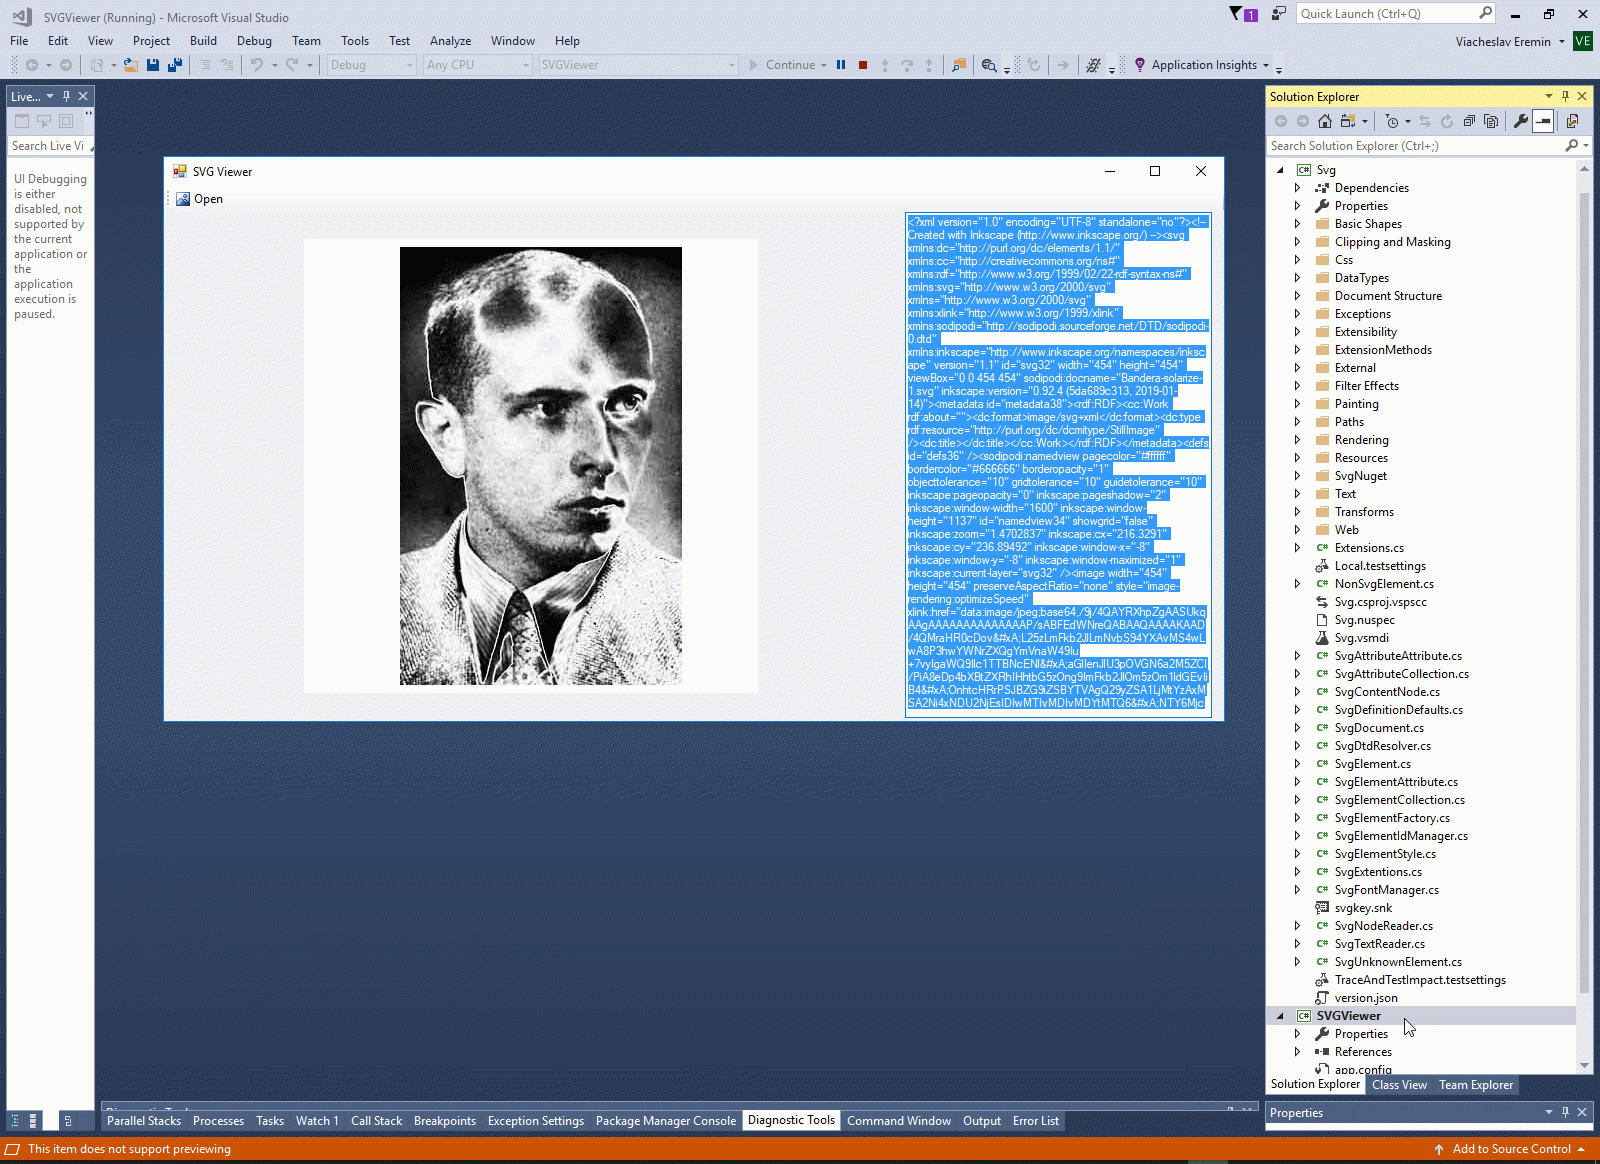Expand the Basic Shapes folder

(x=1297, y=224)
